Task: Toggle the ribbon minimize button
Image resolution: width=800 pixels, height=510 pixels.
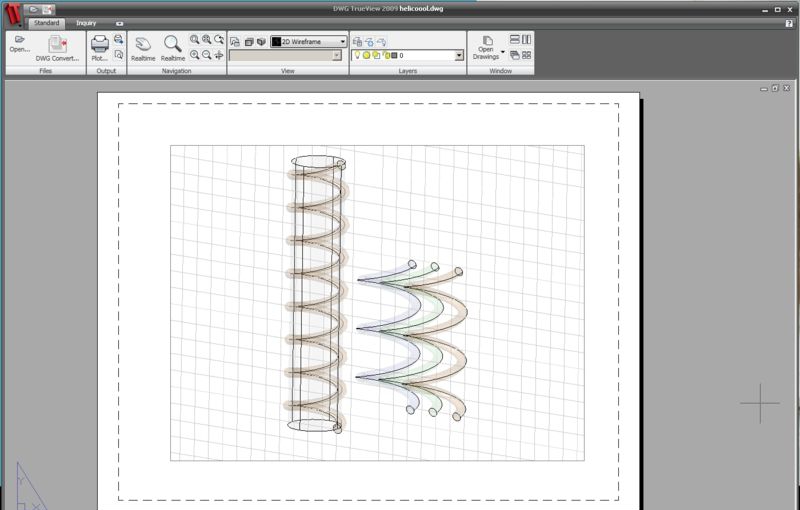Action: pos(120,22)
